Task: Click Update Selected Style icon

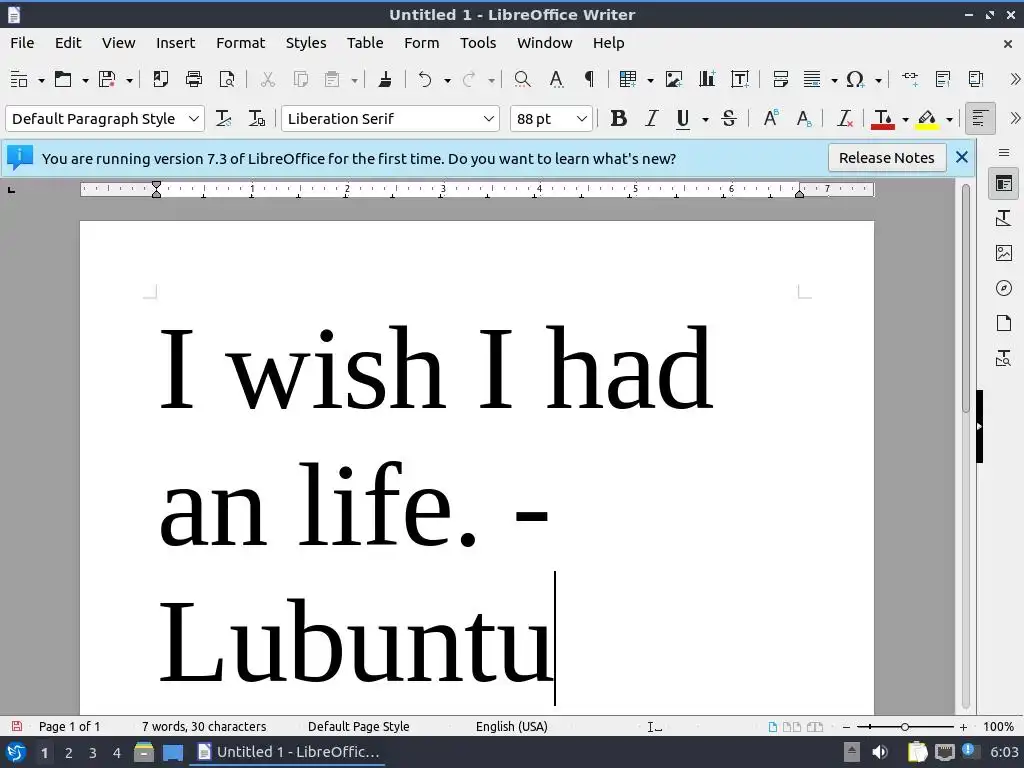Action: tap(223, 119)
